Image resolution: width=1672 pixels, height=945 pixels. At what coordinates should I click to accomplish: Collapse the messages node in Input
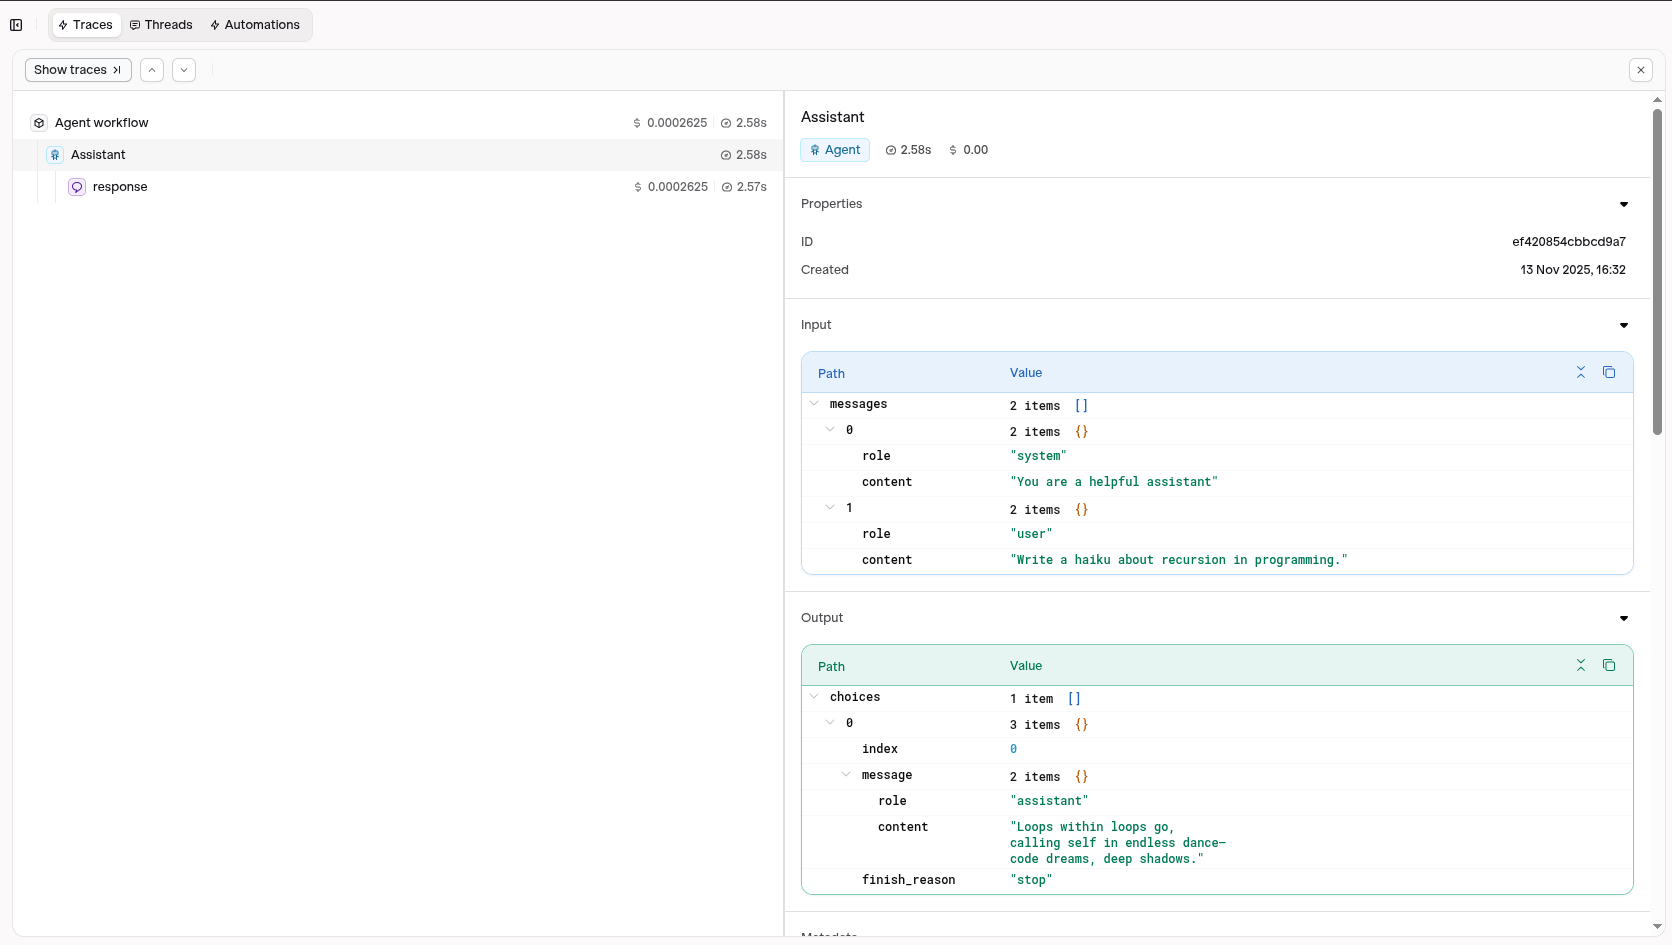[x=814, y=404]
